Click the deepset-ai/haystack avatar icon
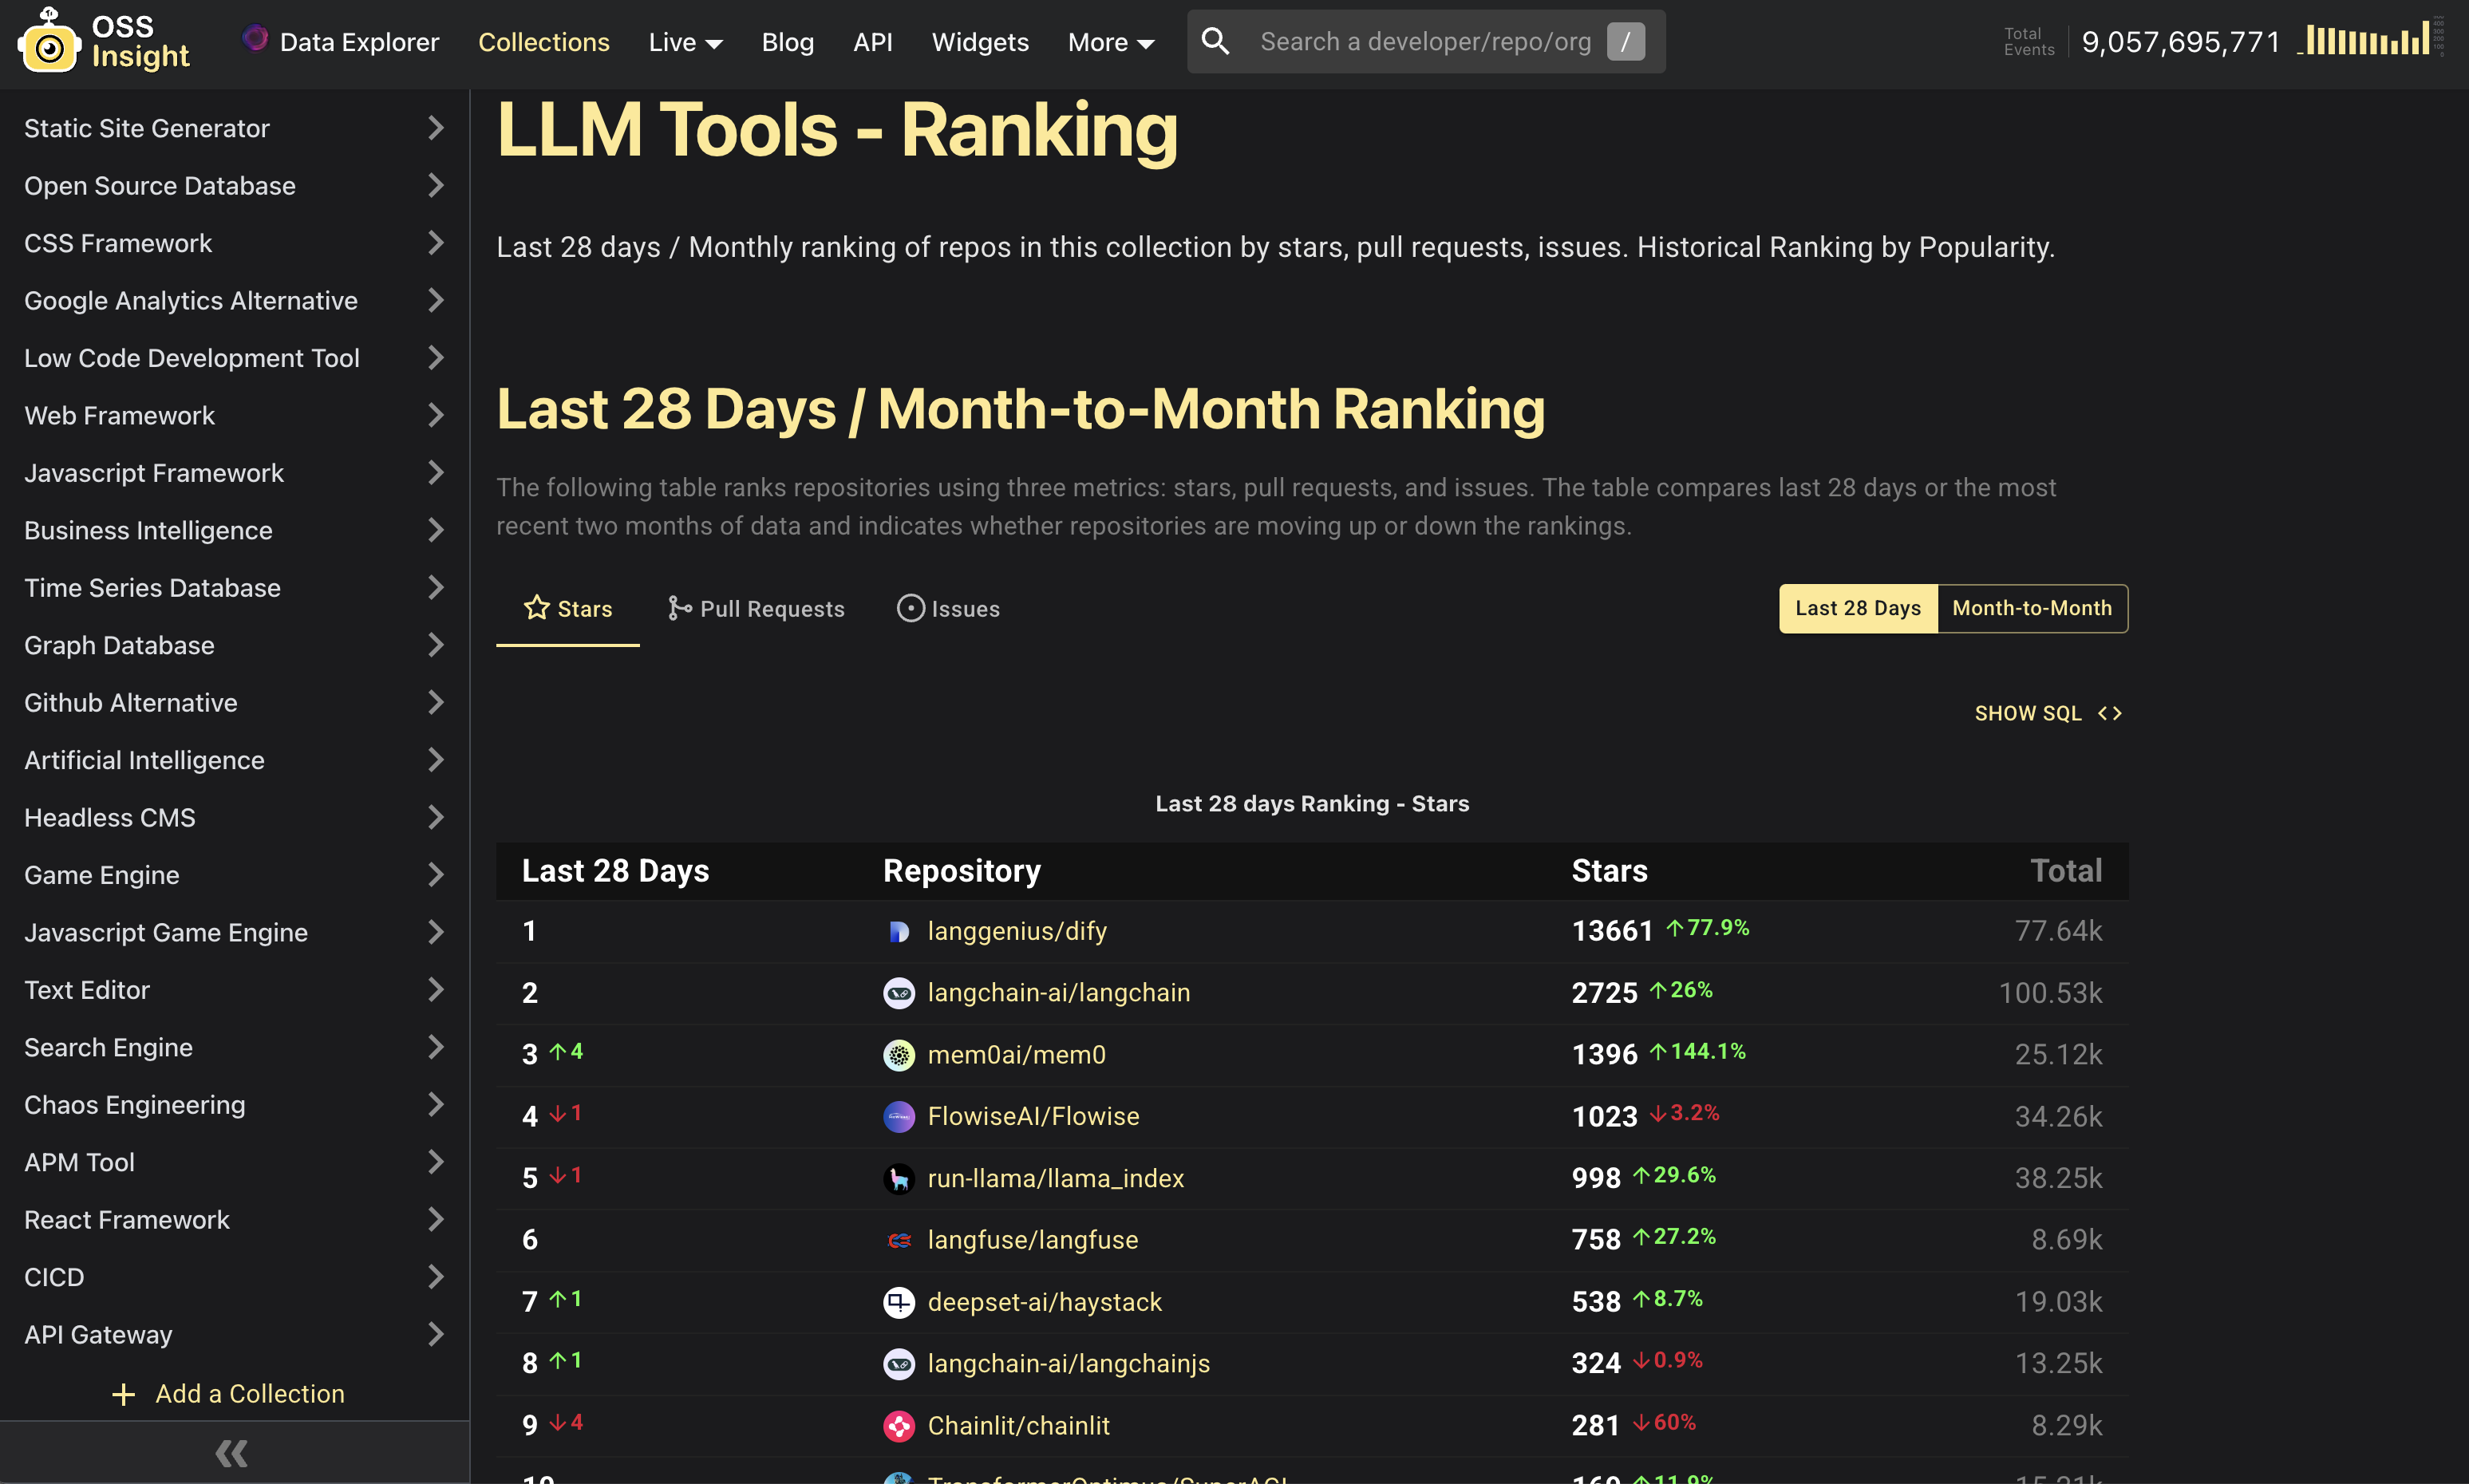Viewport: 2469px width, 1484px height. click(898, 1302)
